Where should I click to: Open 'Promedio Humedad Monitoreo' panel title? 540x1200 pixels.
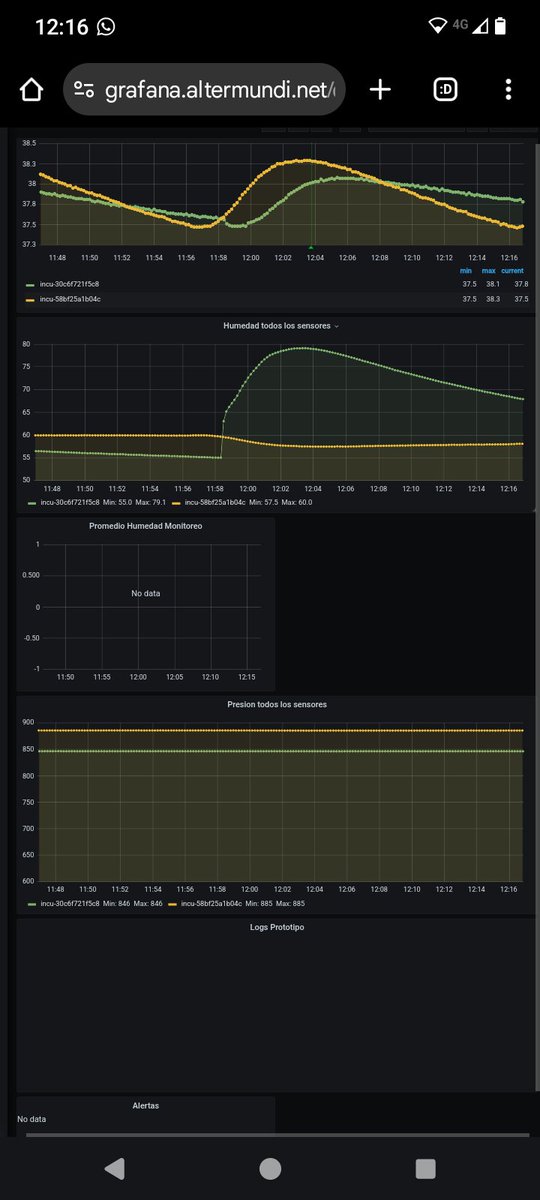146,526
